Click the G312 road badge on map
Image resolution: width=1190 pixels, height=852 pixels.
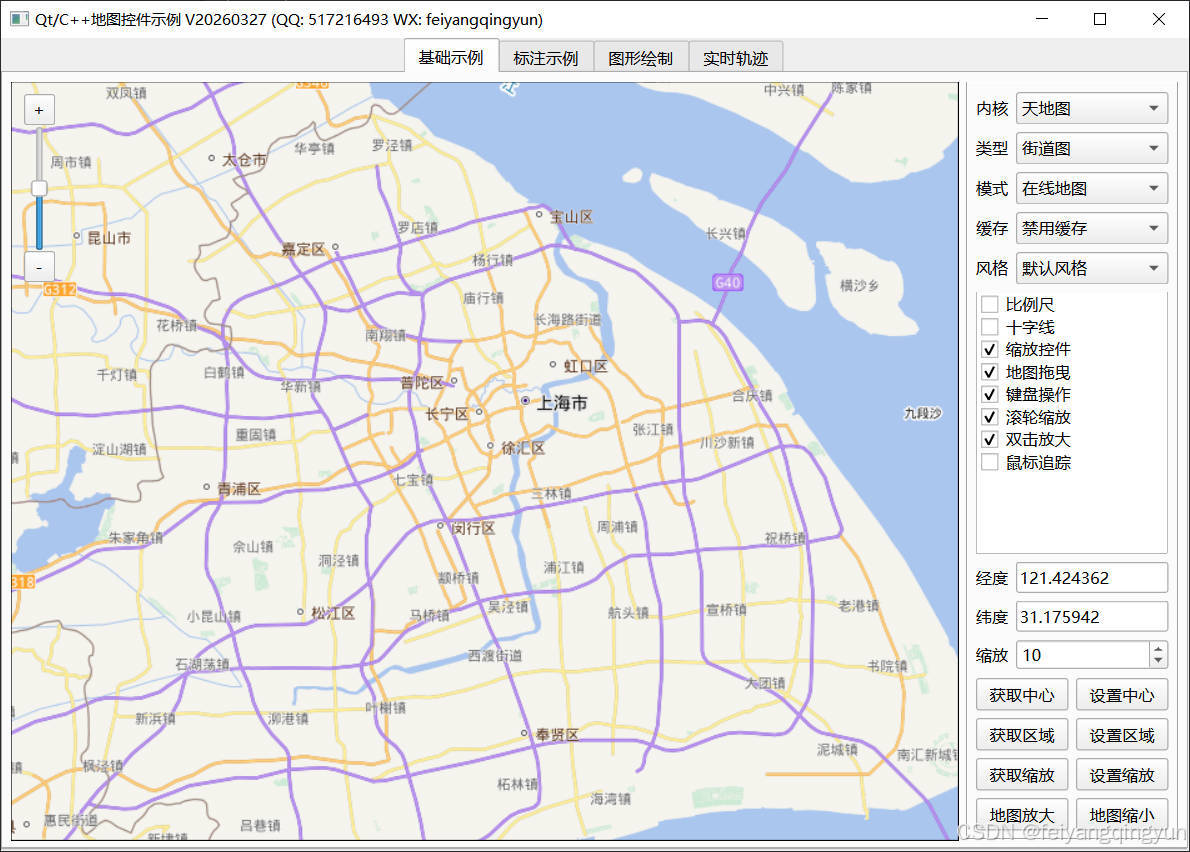(59, 289)
